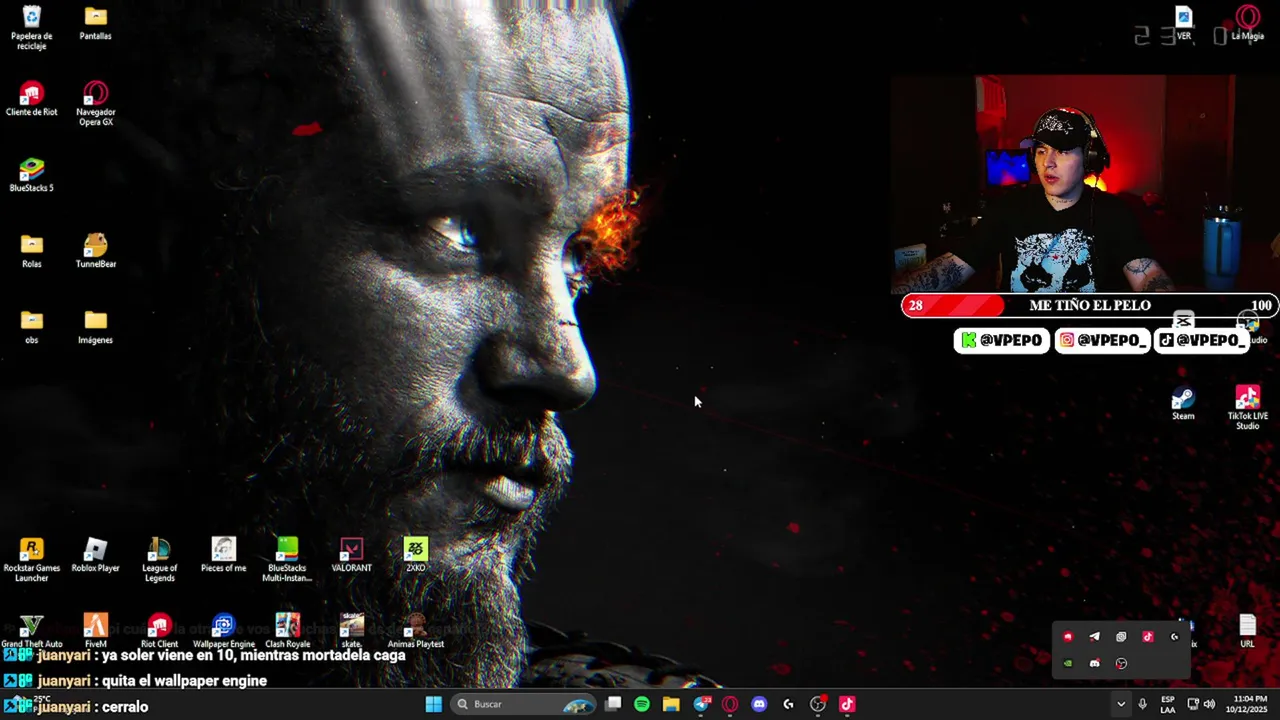Screen dimensions: 1280x720
Task: Open Navegador Opera GX shortcut
Action: 95,103
